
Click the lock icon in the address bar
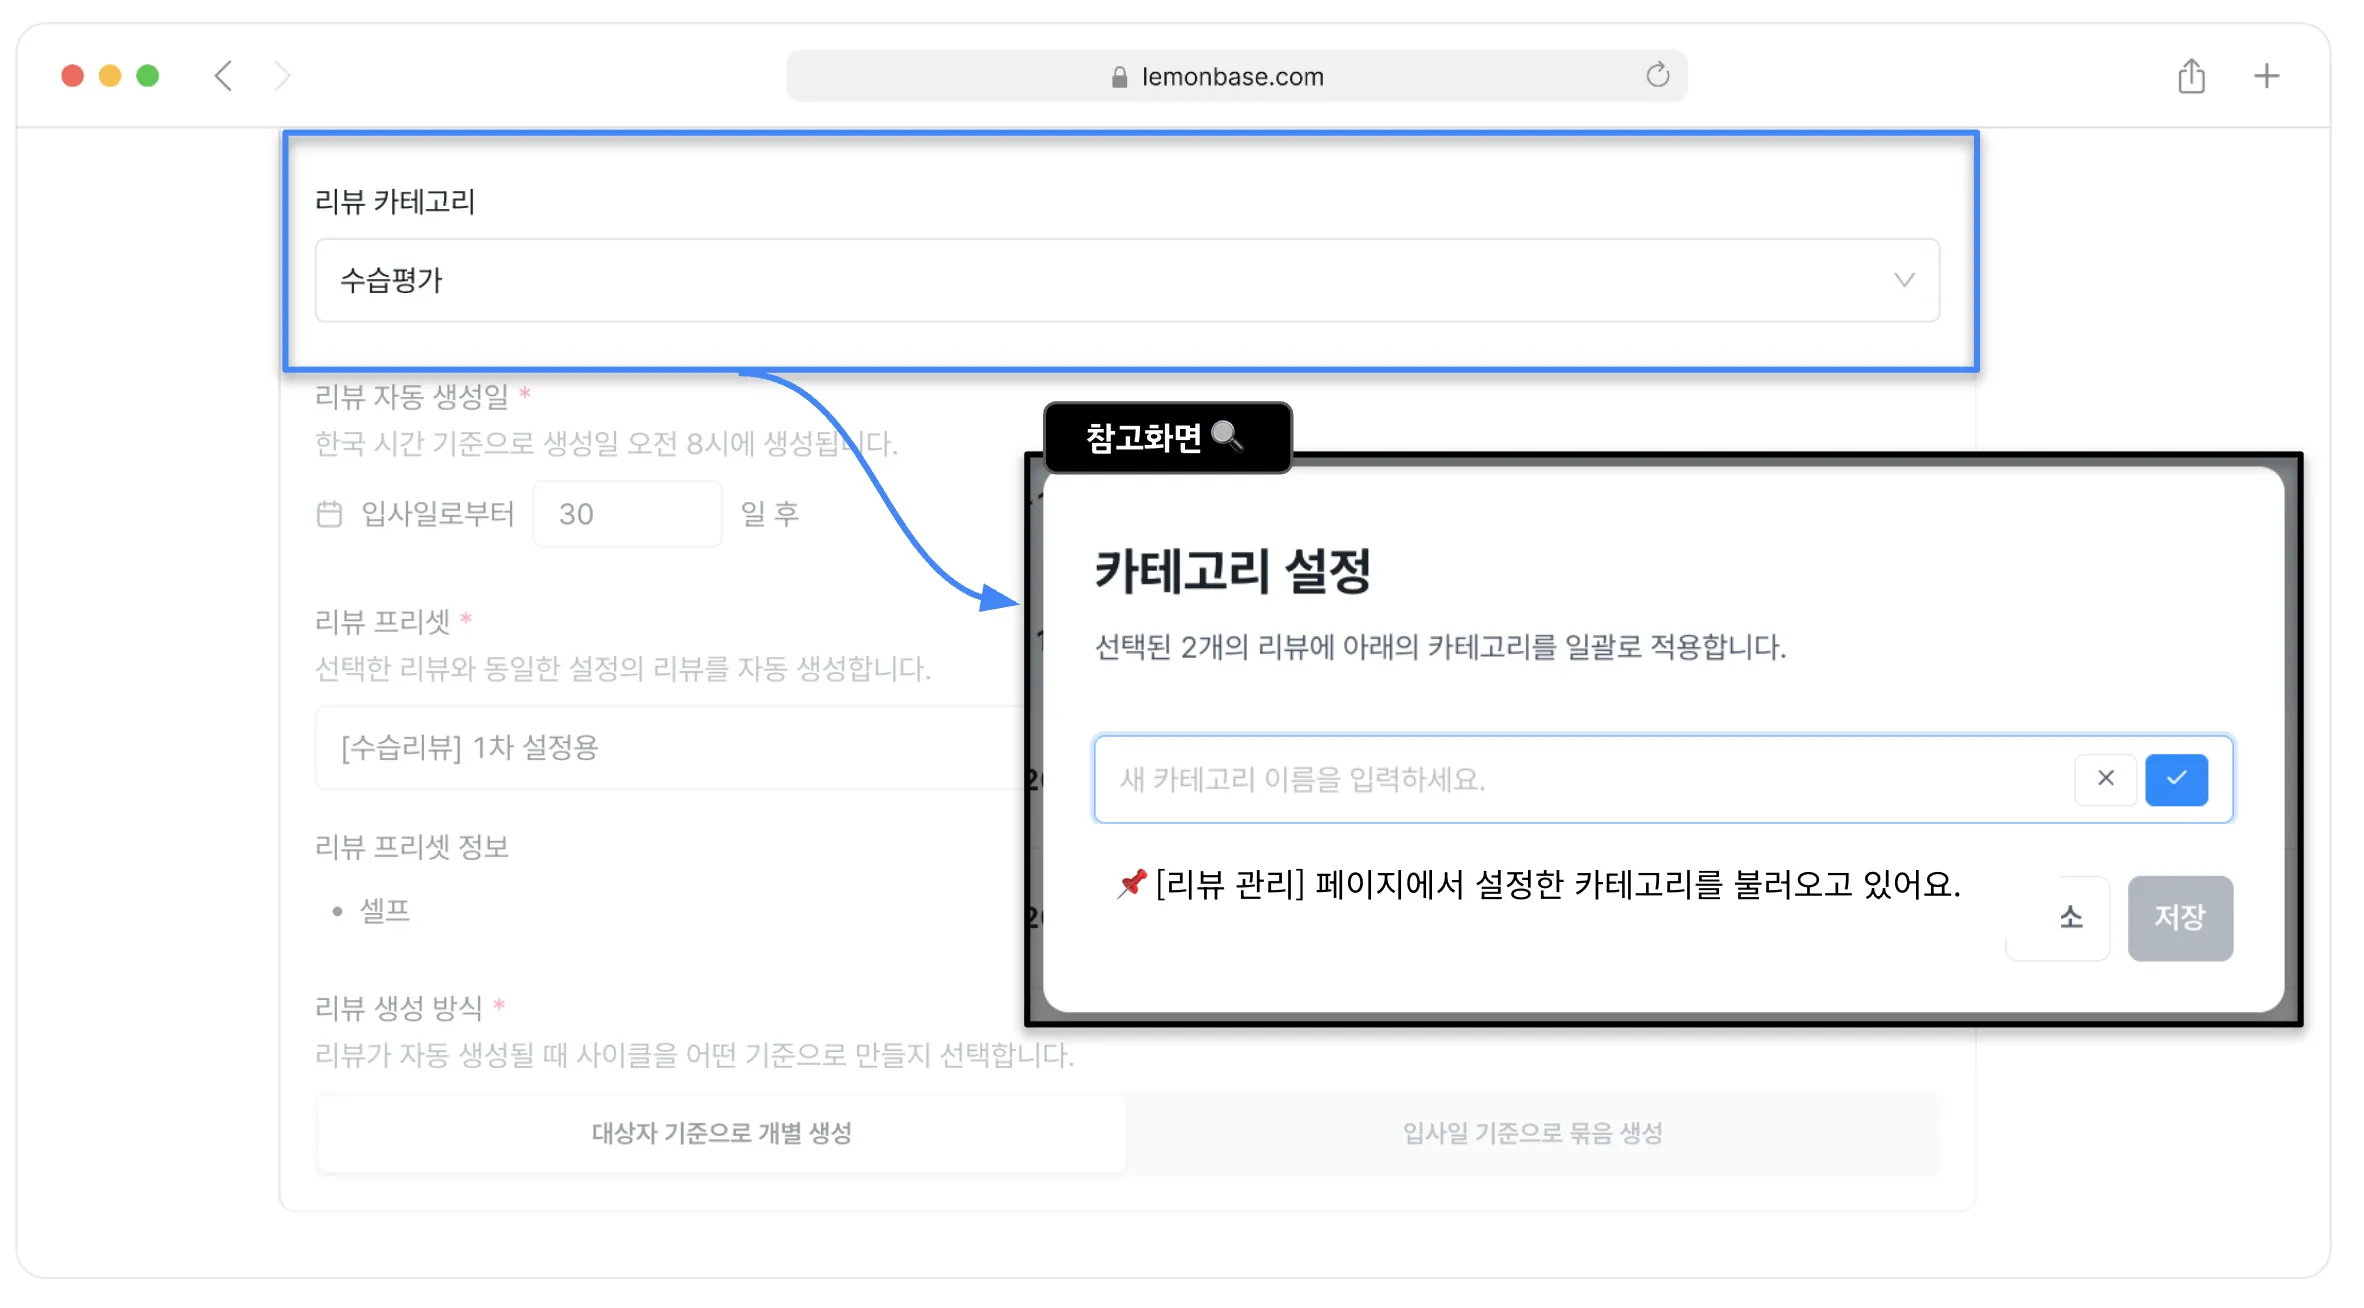point(1119,77)
